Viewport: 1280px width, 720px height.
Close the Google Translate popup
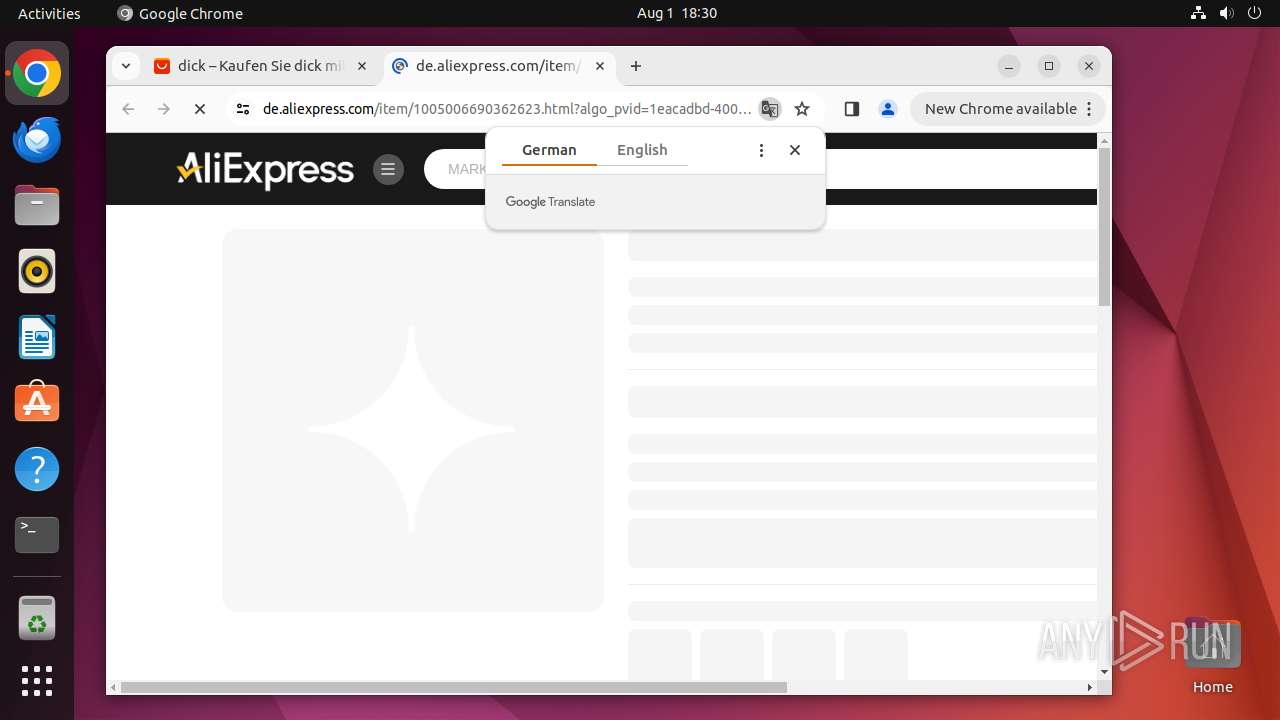tap(795, 150)
